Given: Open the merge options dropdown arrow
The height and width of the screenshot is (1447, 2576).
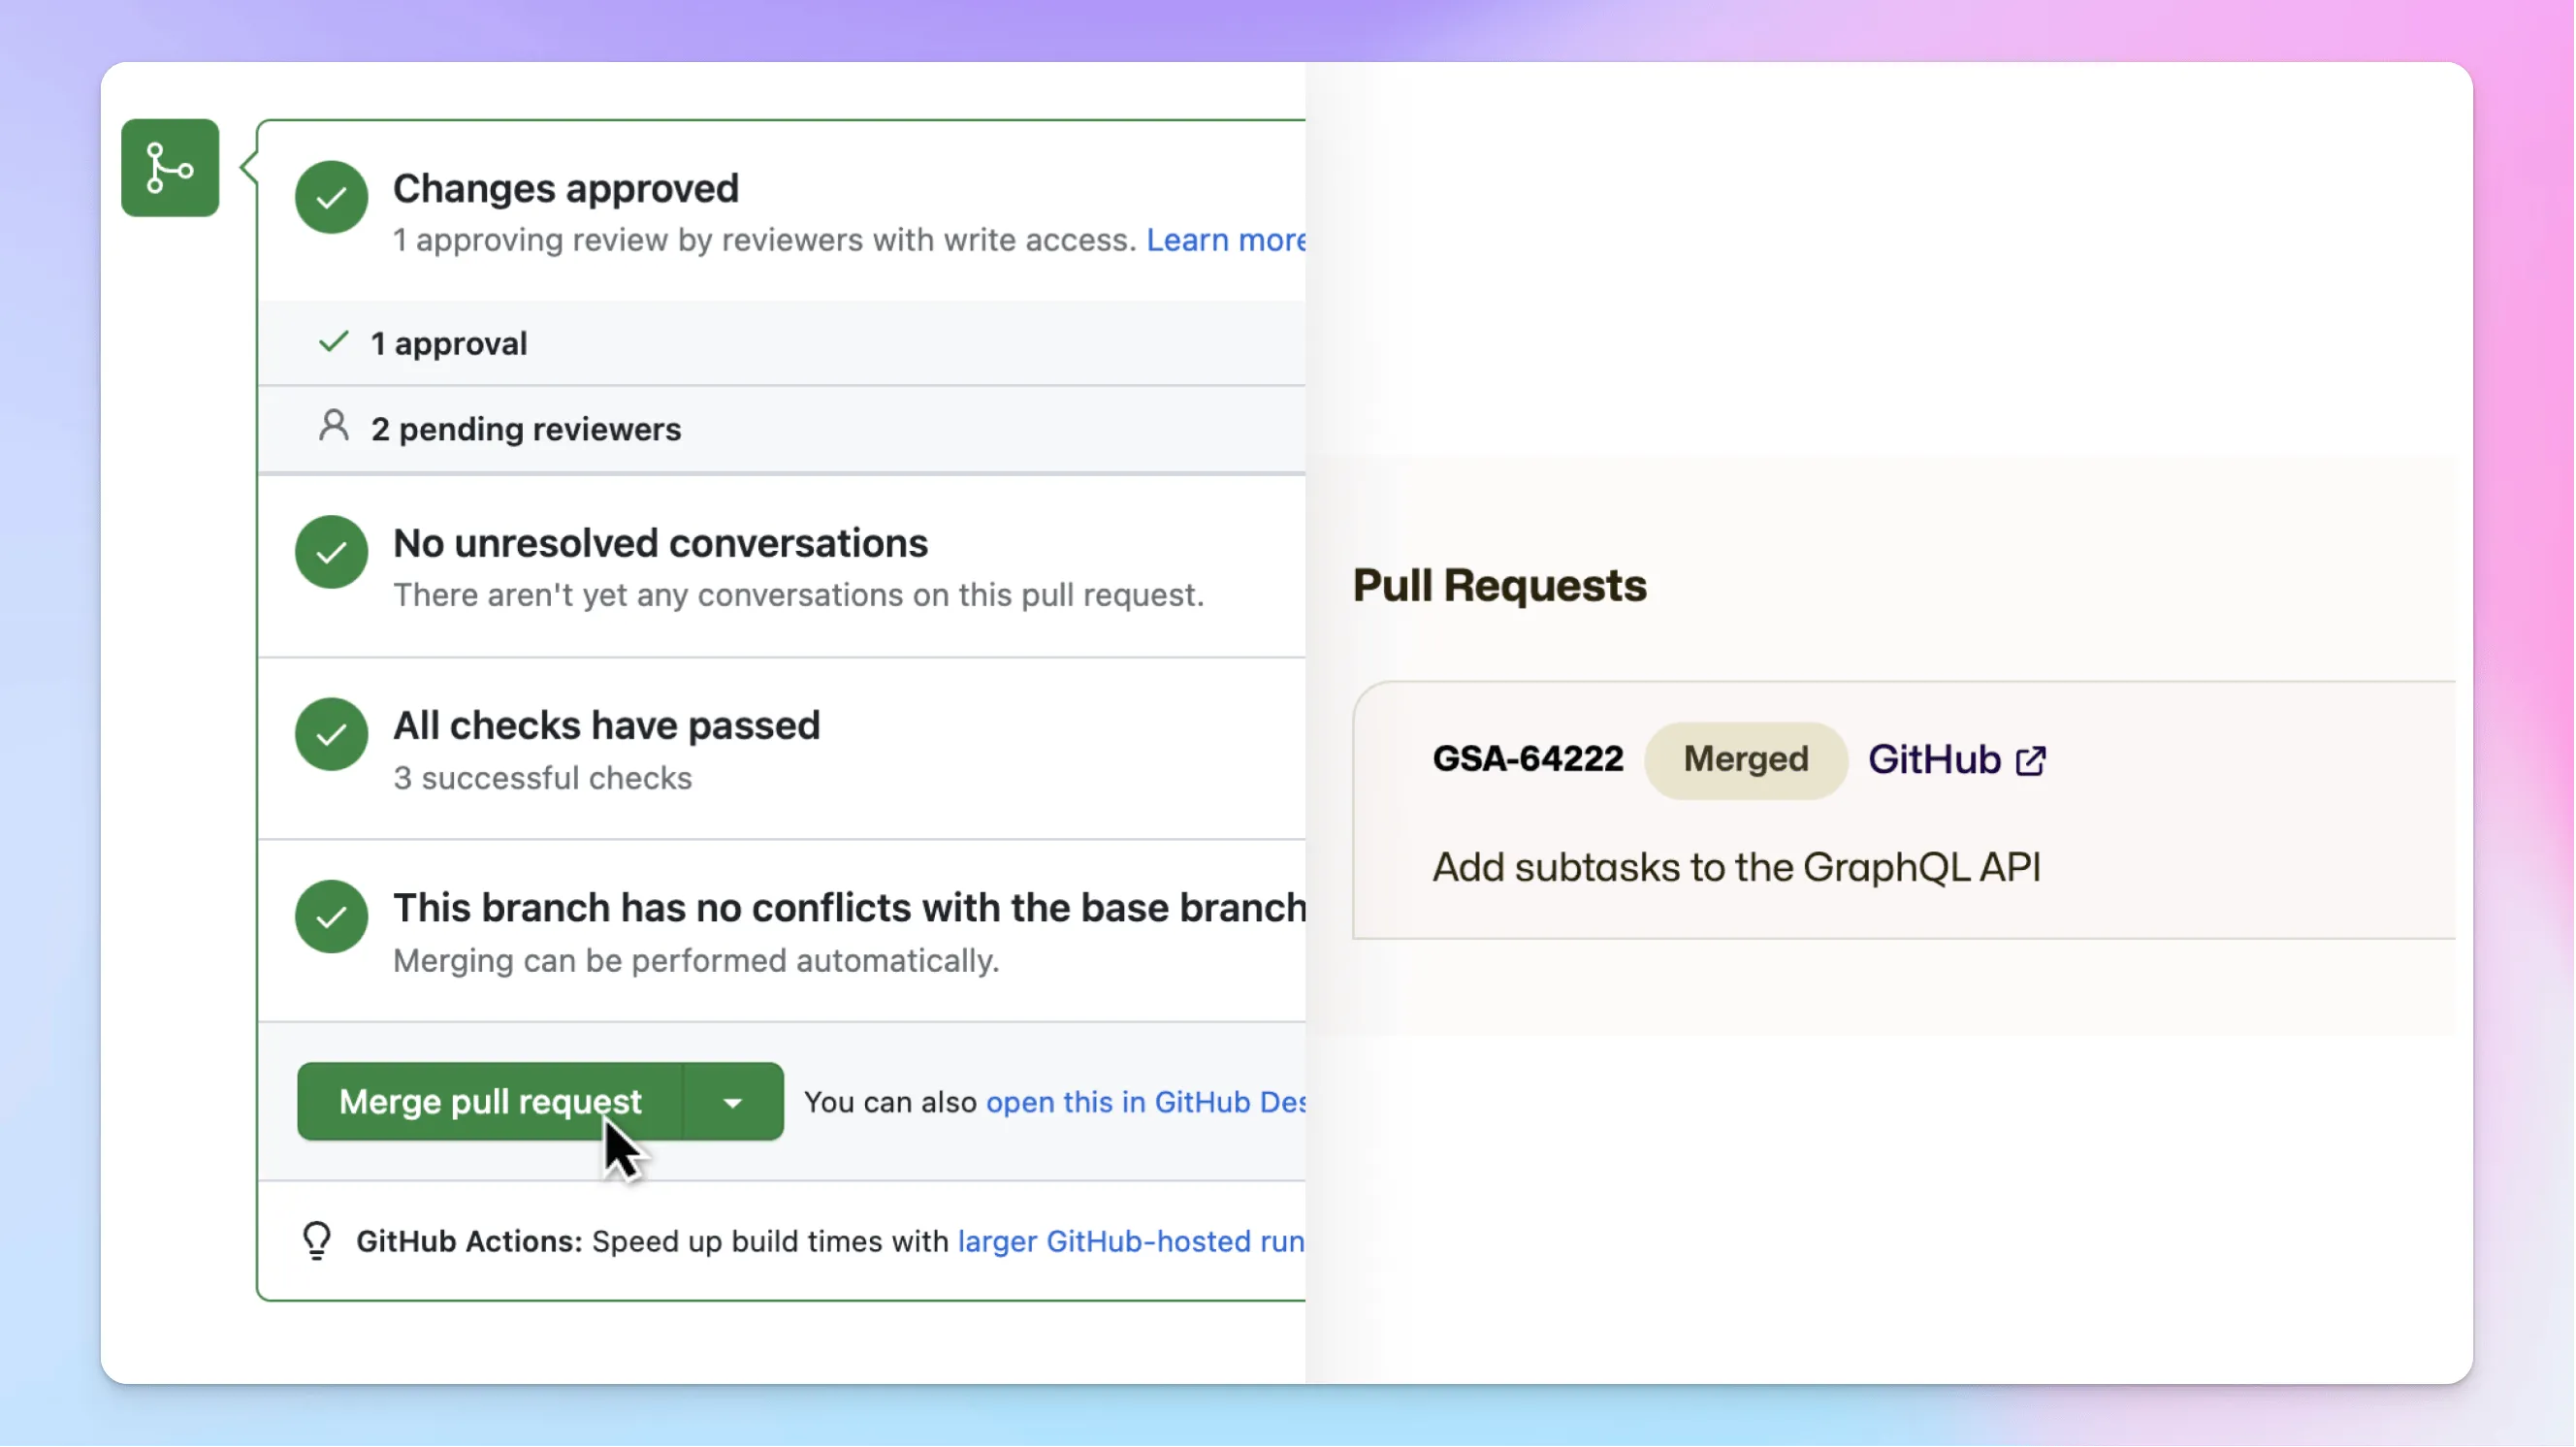Looking at the screenshot, I should pyautogui.click(x=733, y=1102).
